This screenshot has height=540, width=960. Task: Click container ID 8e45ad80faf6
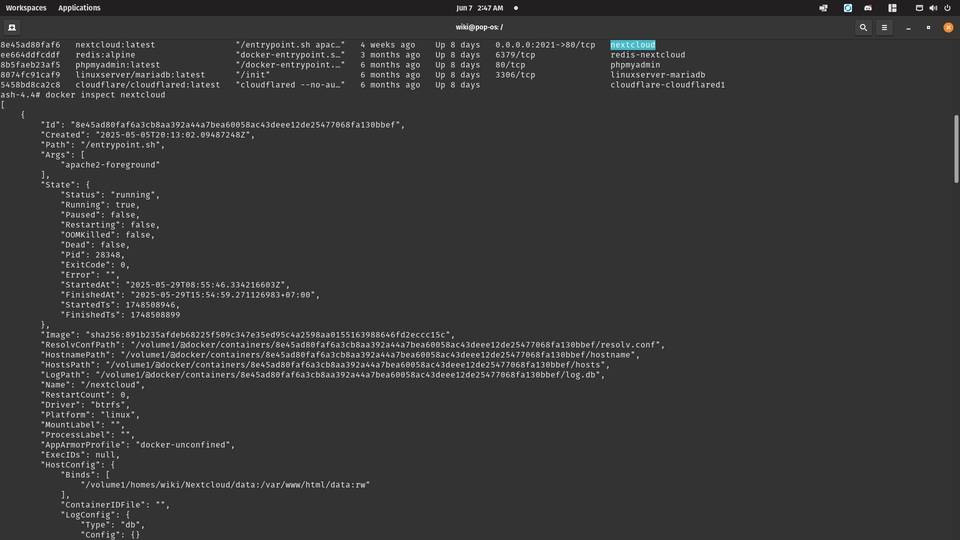[x=31, y=45]
